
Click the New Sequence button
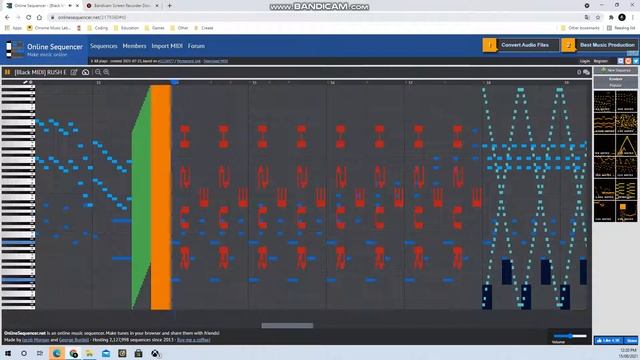616,70
